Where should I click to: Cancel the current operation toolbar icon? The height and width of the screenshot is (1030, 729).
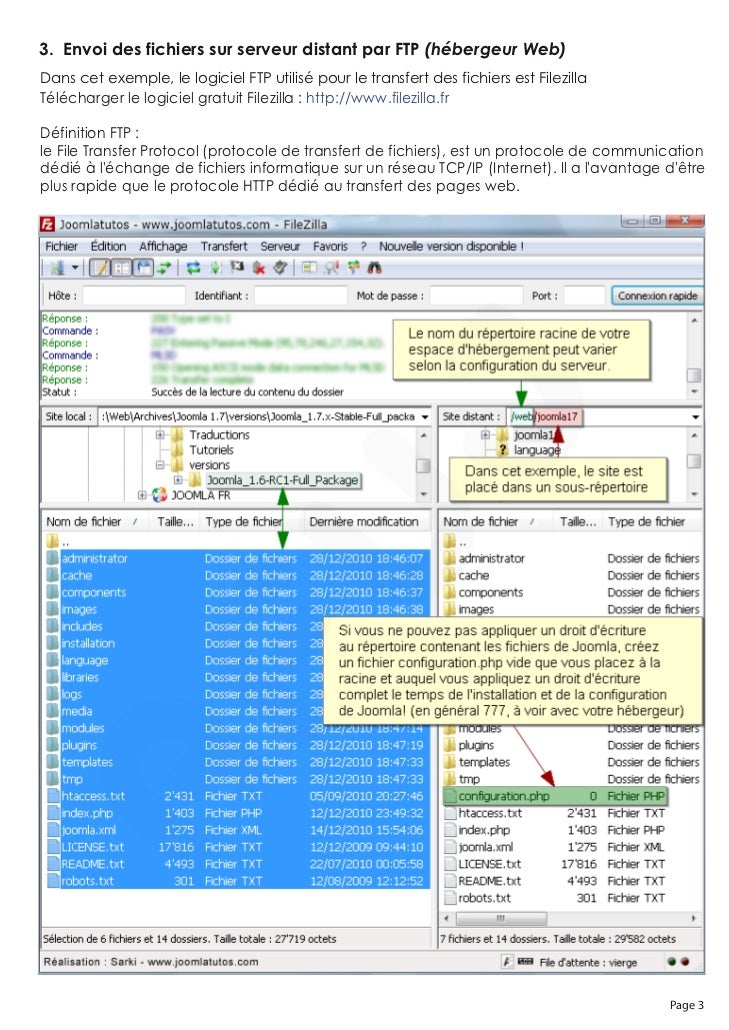(x=237, y=267)
